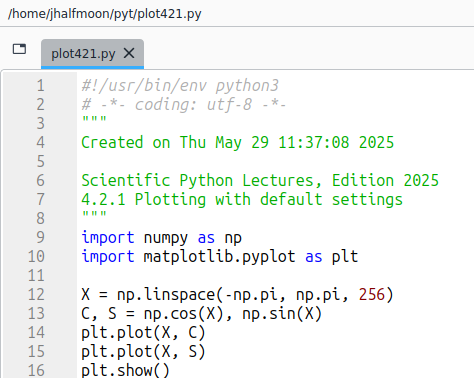The image size is (474, 378).
Task: Click the '4.2.1 Plotting with default settings' line
Action: click(242, 200)
